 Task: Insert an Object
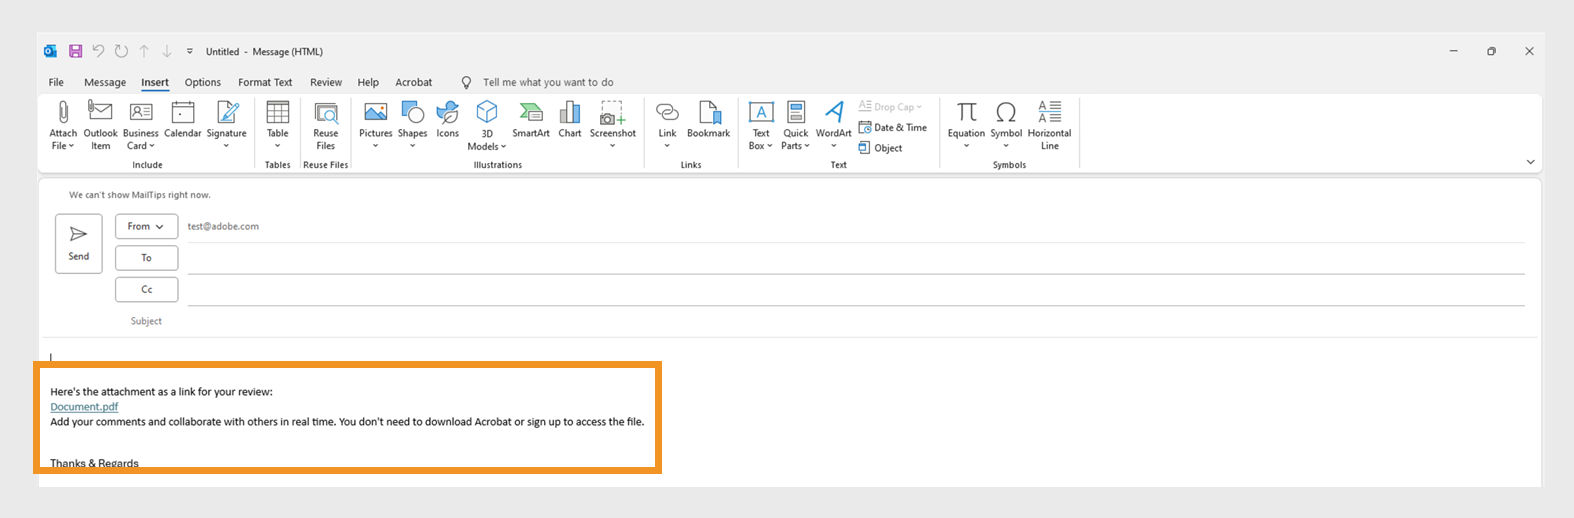(881, 148)
